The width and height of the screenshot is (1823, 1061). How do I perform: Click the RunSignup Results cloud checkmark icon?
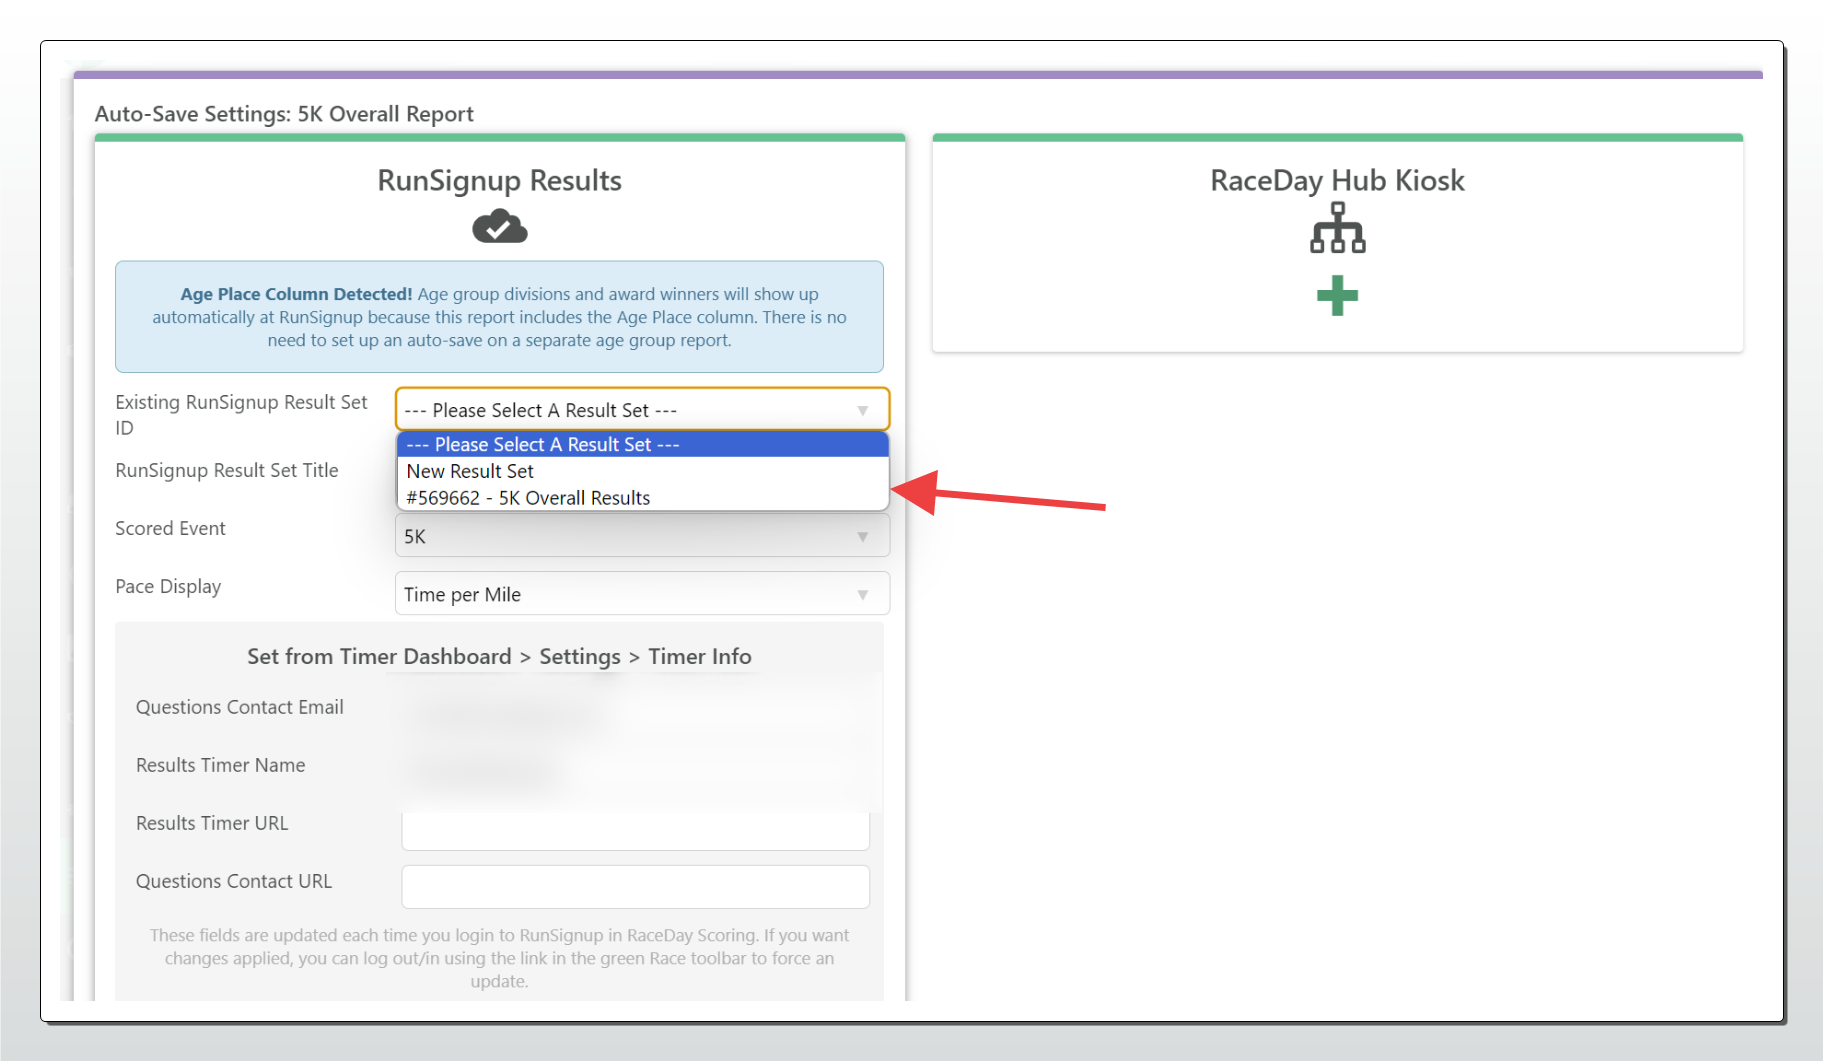point(499,227)
